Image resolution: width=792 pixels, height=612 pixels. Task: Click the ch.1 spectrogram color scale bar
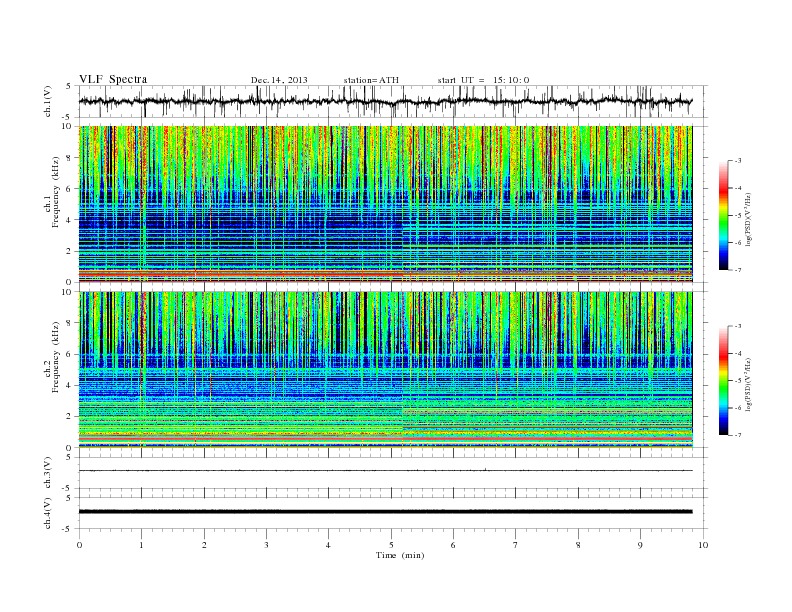pyautogui.click(x=723, y=215)
